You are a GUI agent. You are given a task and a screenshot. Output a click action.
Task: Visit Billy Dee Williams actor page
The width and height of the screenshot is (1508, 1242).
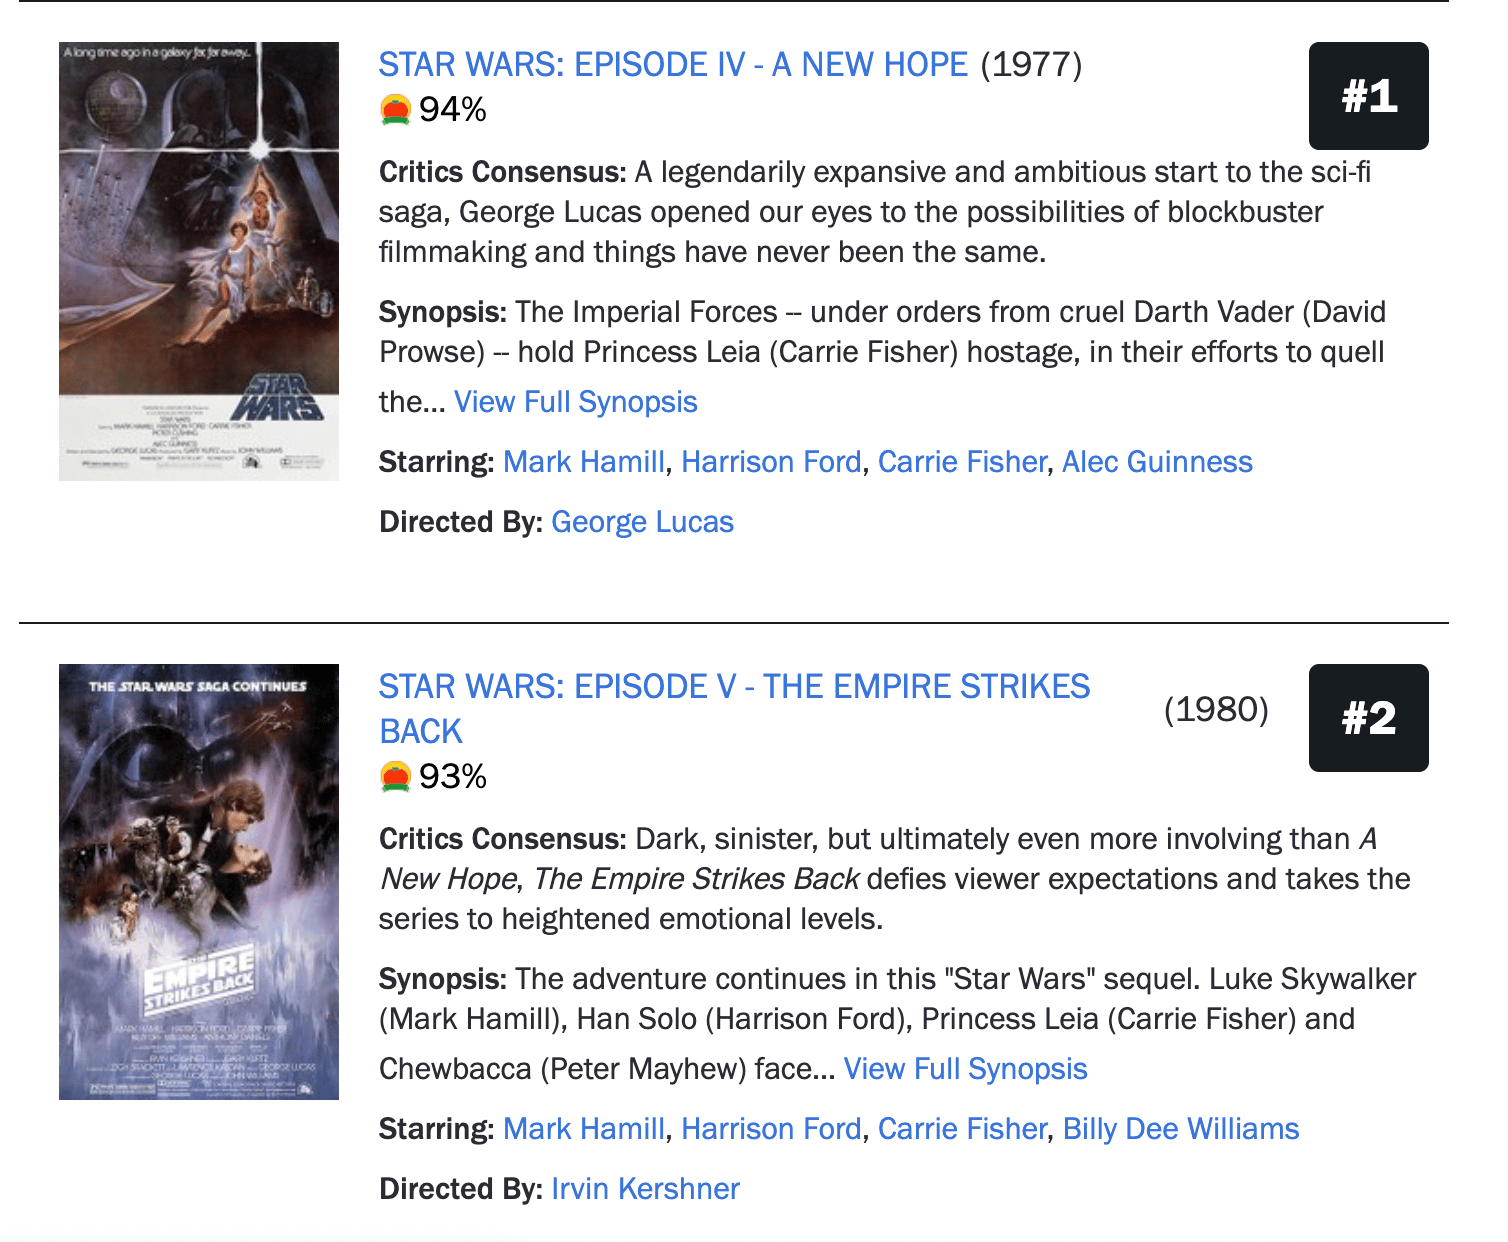[x=1181, y=1129]
